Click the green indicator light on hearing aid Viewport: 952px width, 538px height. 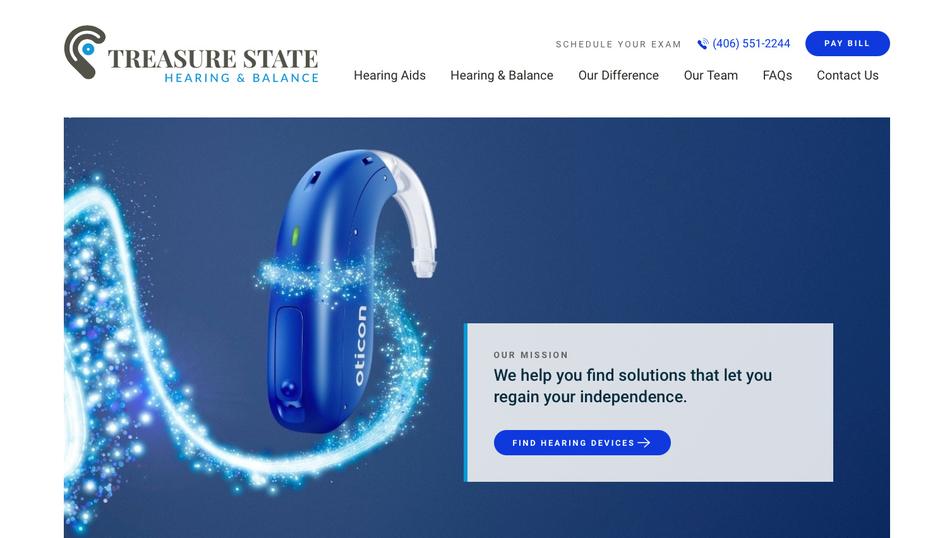click(x=296, y=236)
